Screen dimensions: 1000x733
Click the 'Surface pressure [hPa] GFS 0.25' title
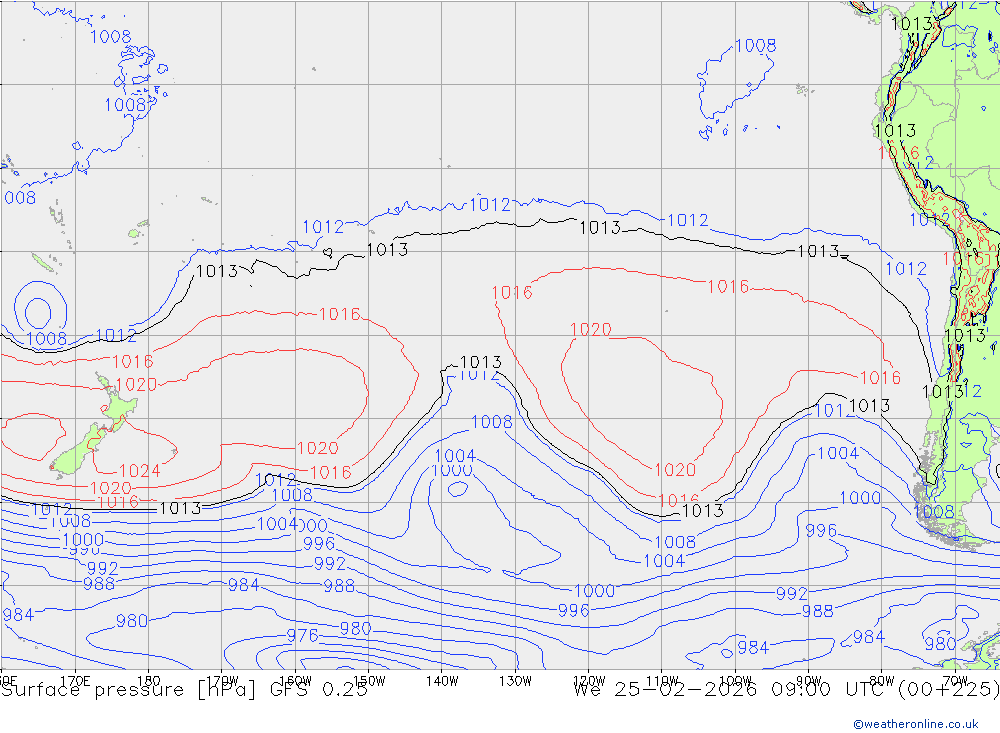(184, 690)
